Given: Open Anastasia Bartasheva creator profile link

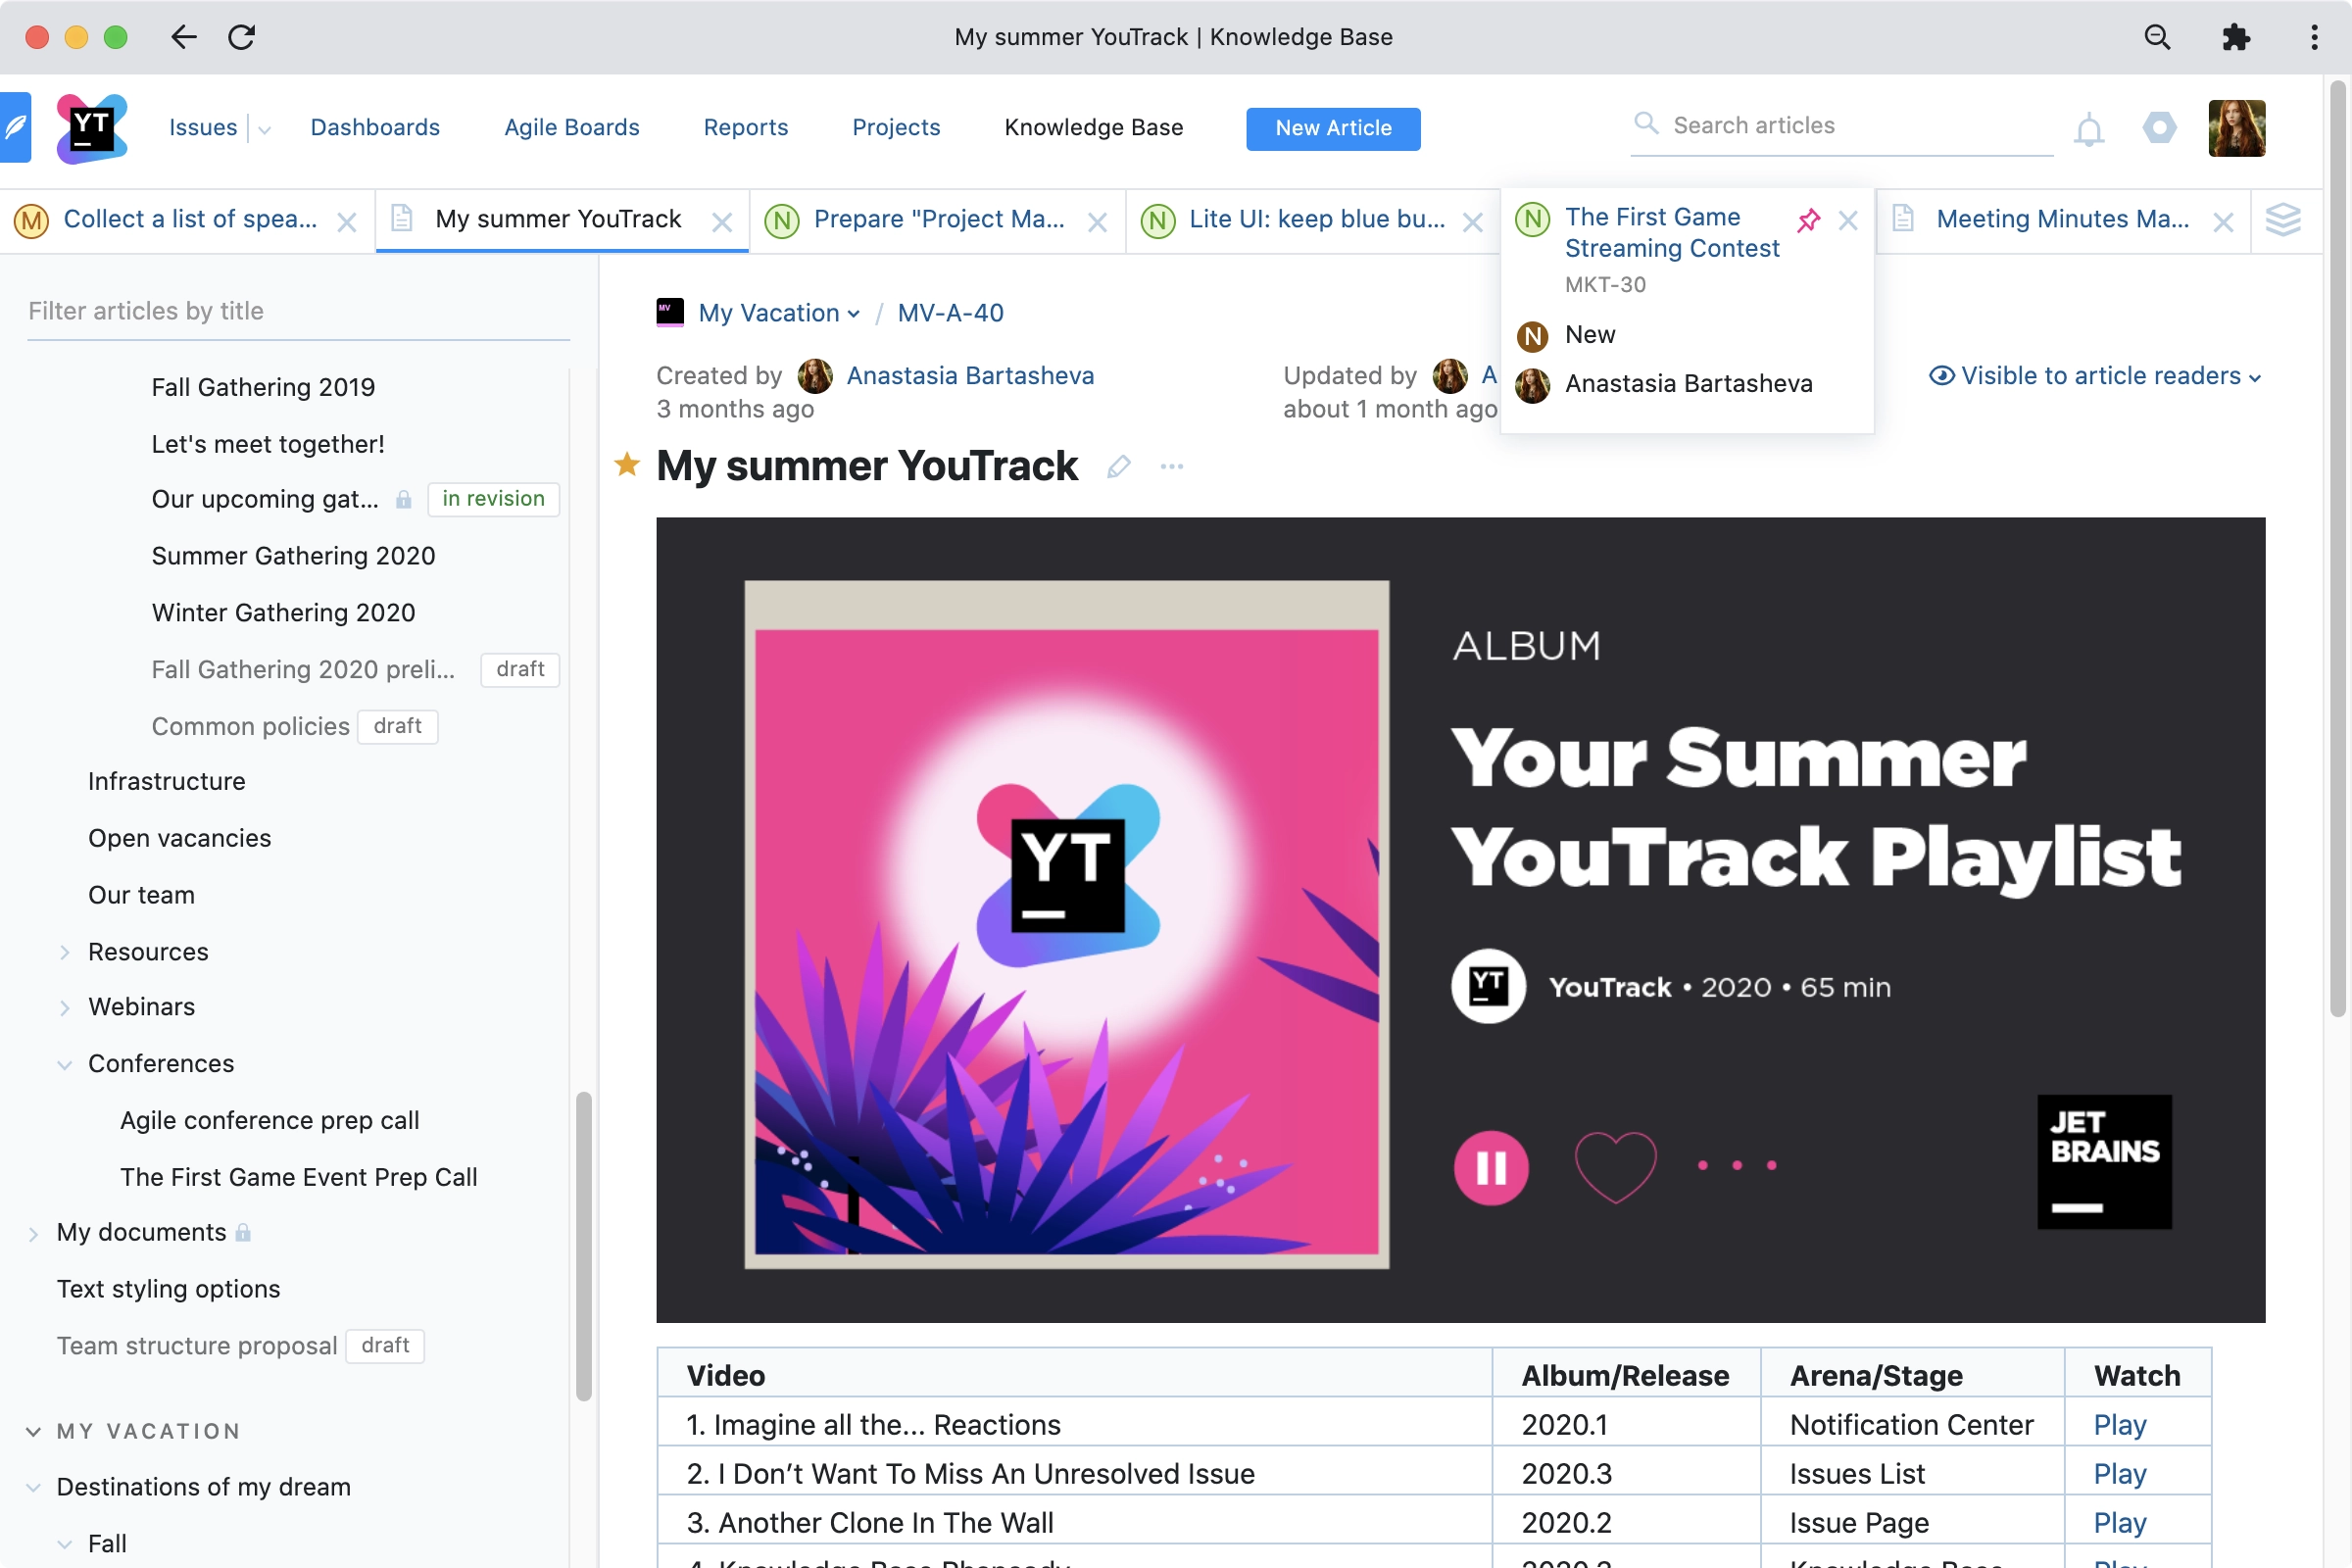Looking at the screenshot, I should coord(970,376).
